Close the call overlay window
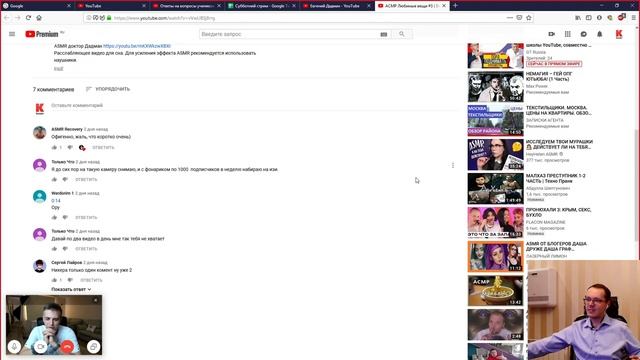640x360 pixels. tap(96, 300)
